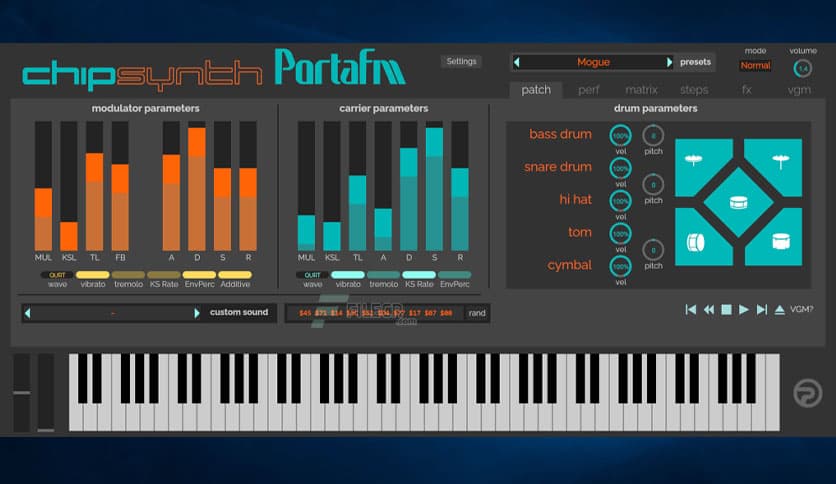Screen dimensions: 836x484
Task: Switch to the fx tab
Action: (746, 90)
